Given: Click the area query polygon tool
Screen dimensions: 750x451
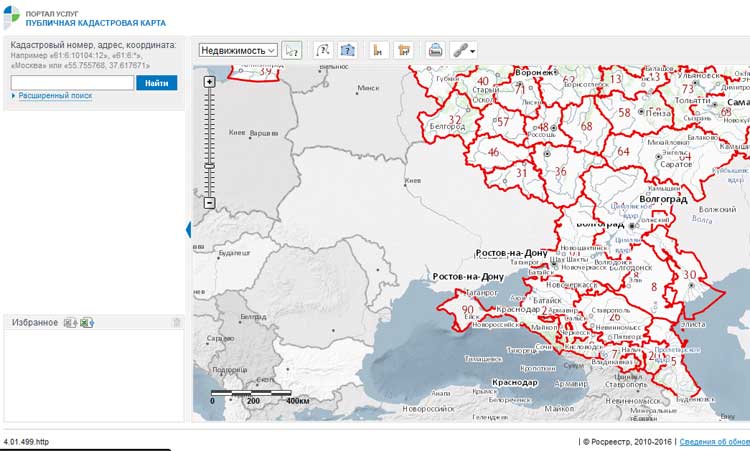Looking at the screenshot, I should [348, 50].
